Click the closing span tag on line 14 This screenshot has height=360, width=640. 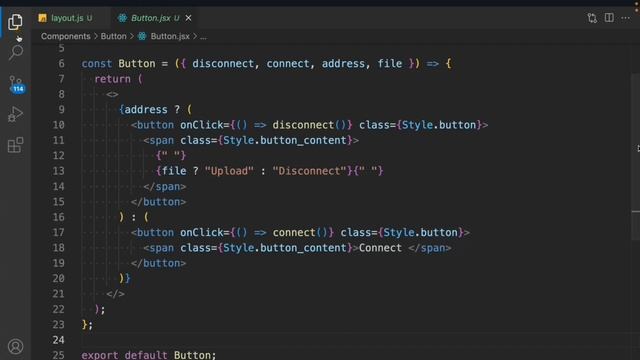click(x=164, y=187)
